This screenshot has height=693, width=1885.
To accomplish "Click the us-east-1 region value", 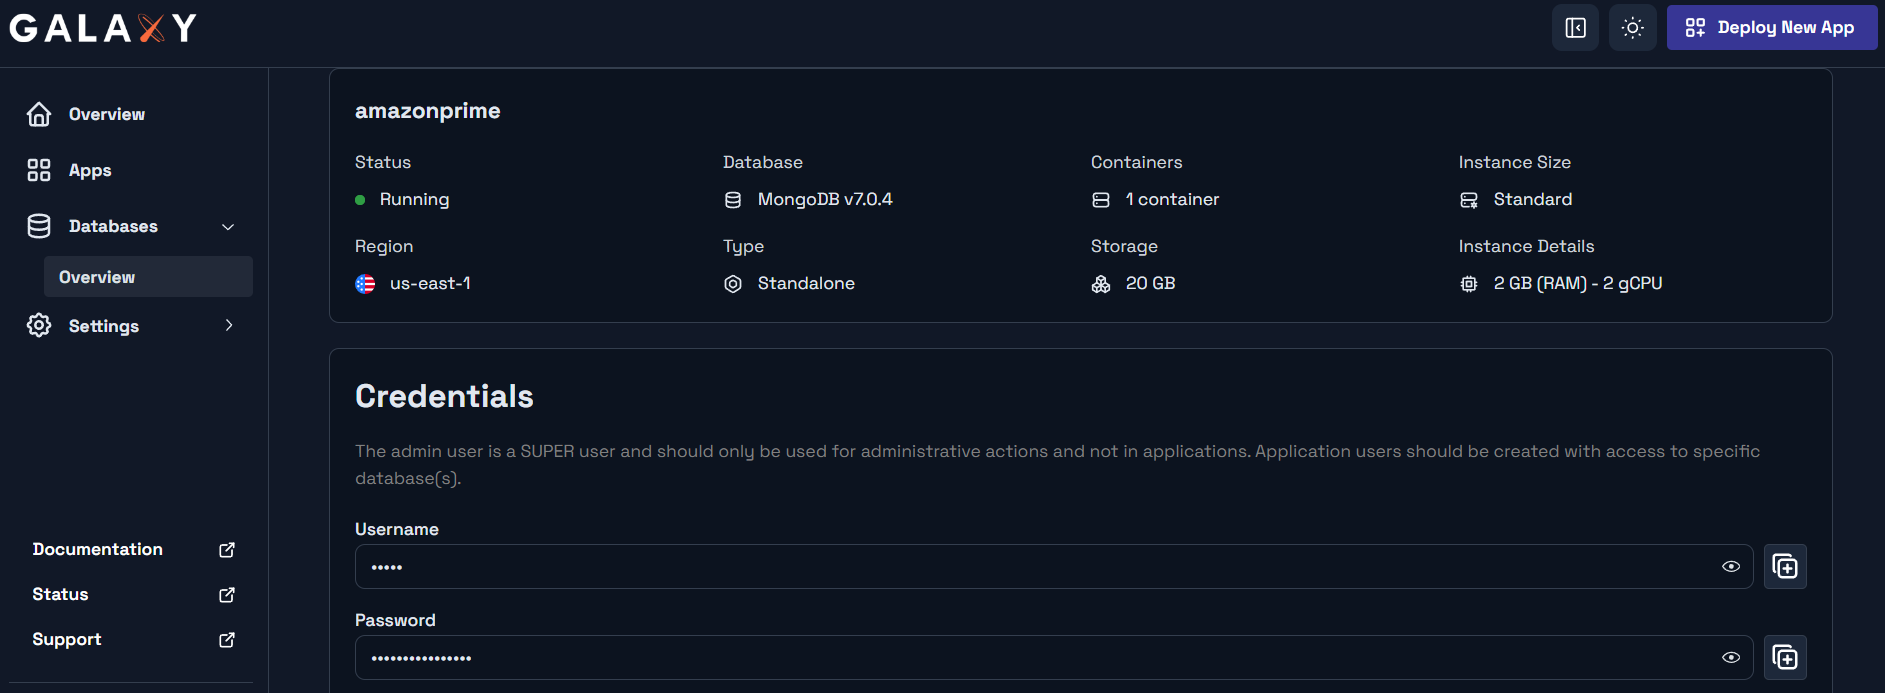I will [x=430, y=284].
